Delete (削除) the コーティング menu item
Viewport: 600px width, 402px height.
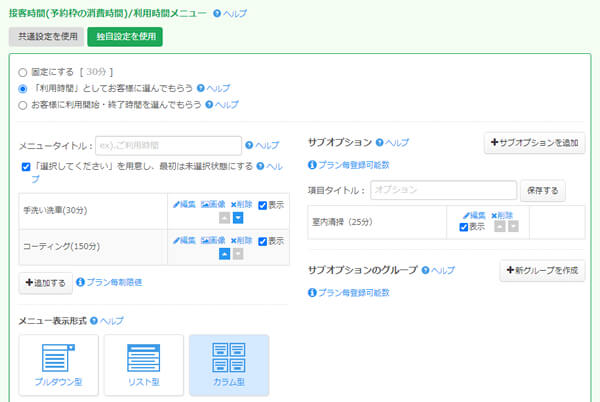(241, 240)
